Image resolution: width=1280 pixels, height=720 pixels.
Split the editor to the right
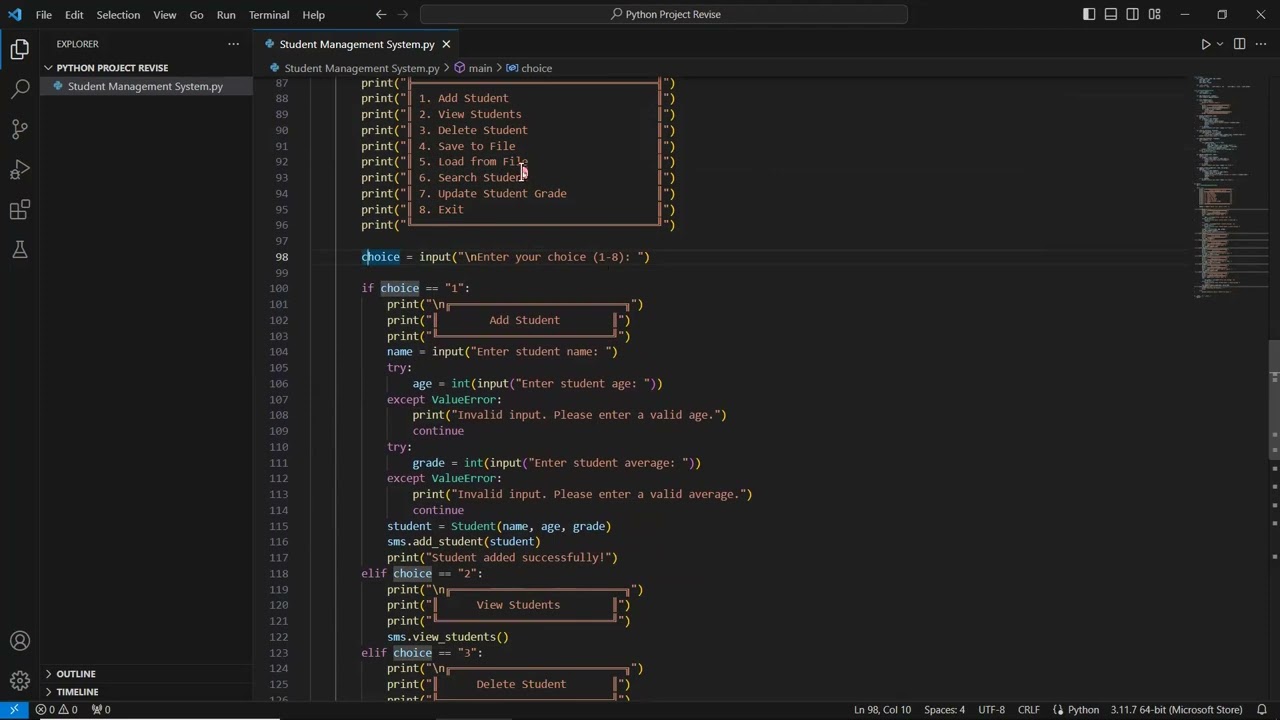(1239, 44)
